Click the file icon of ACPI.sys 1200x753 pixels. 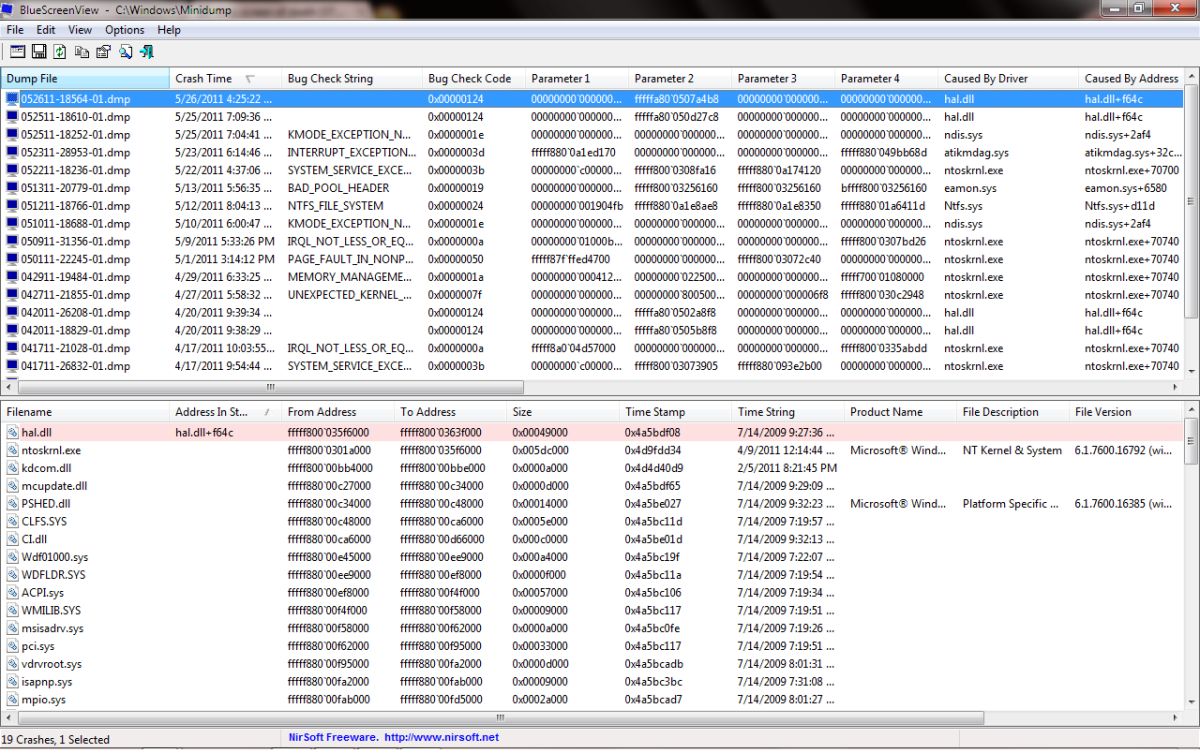tap(12, 593)
